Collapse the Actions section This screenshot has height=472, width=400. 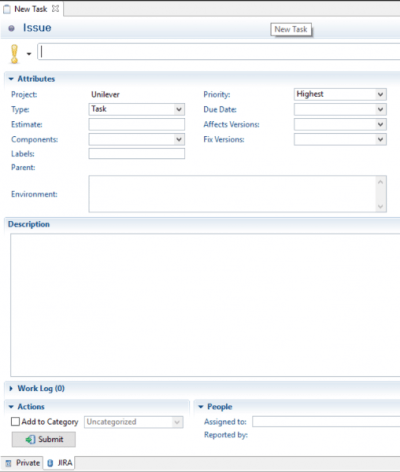pyautogui.click(x=11, y=407)
